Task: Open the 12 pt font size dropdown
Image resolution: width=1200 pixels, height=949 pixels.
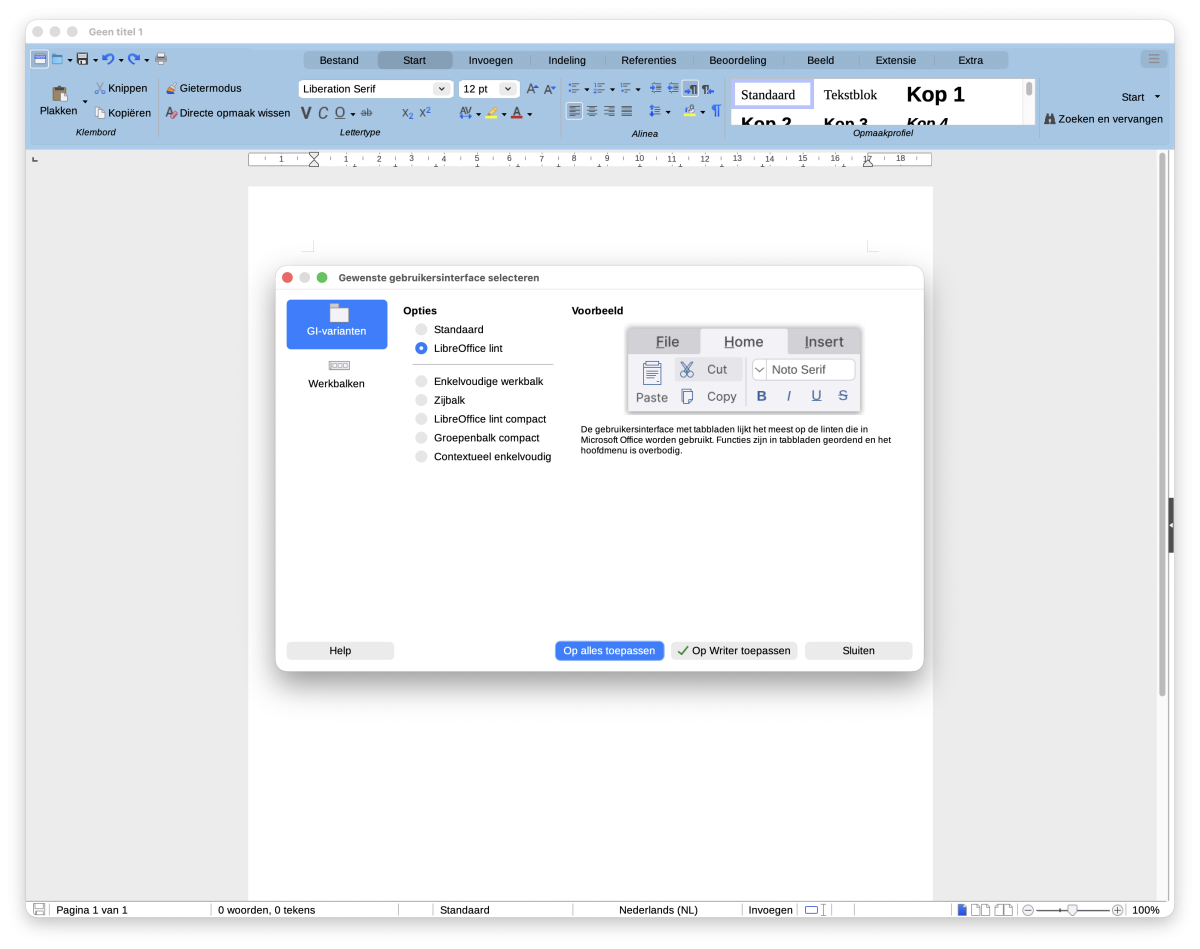Action: [x=507, y=89]
